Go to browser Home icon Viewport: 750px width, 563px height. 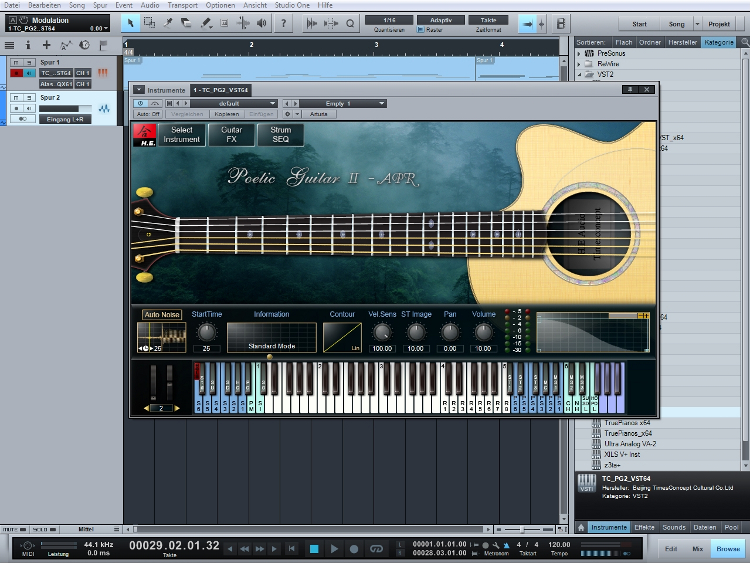coord(581,527)
